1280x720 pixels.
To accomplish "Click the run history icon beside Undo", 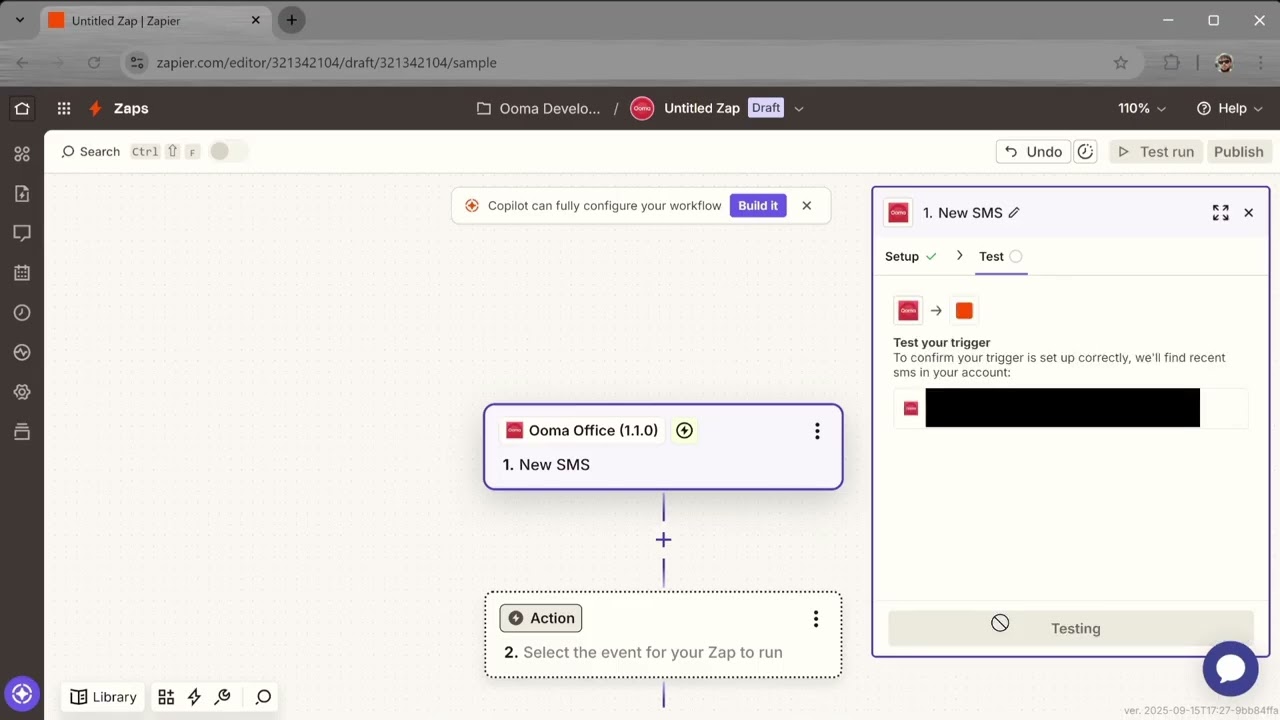I will click(1085, 152).
